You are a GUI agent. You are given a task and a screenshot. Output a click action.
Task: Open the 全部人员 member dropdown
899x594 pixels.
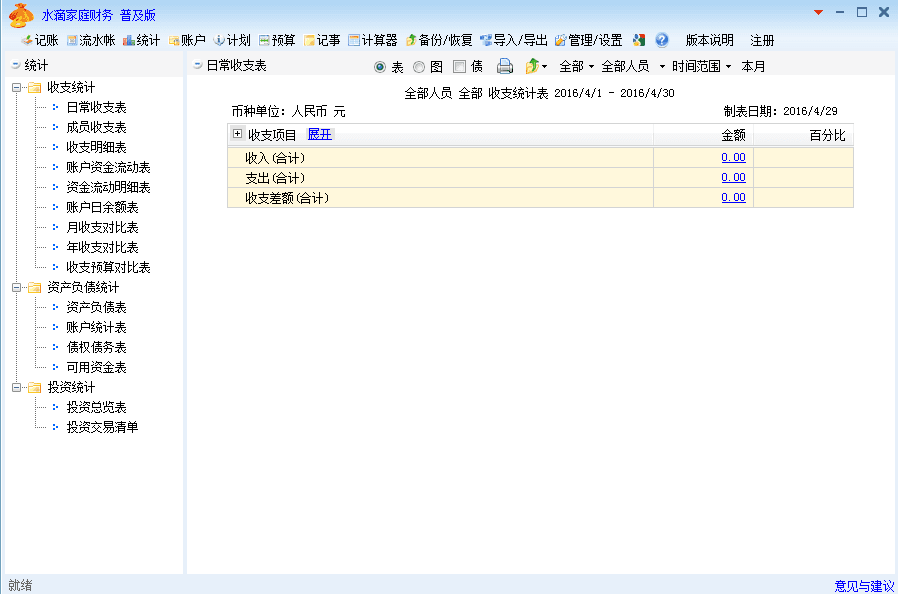(632, 66)
